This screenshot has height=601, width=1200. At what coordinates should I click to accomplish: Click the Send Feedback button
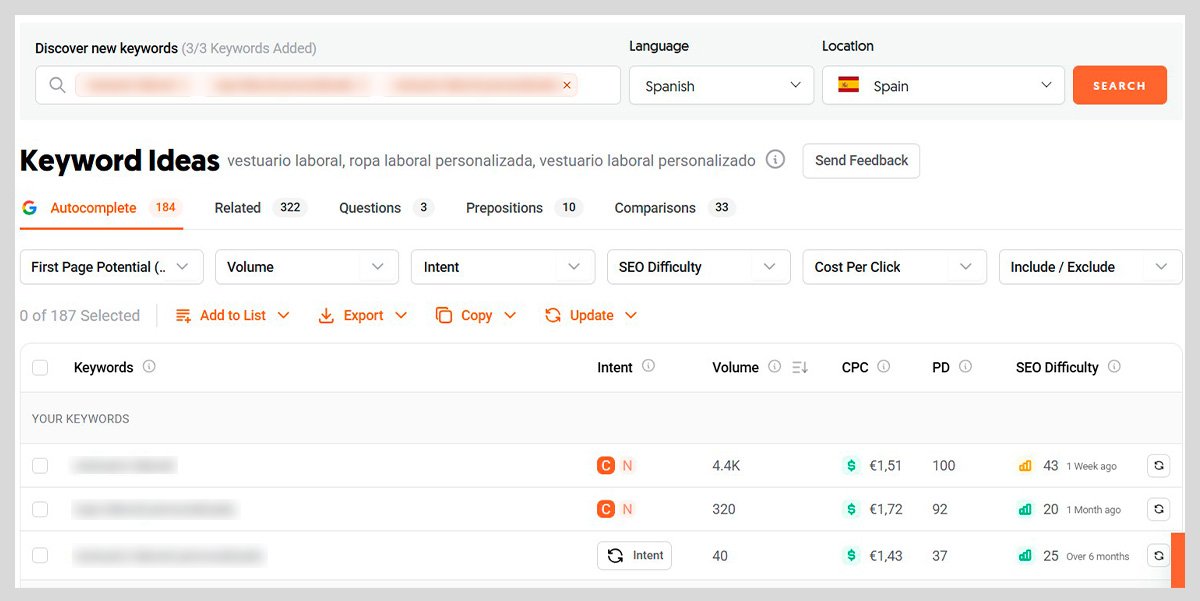(861, 160)
